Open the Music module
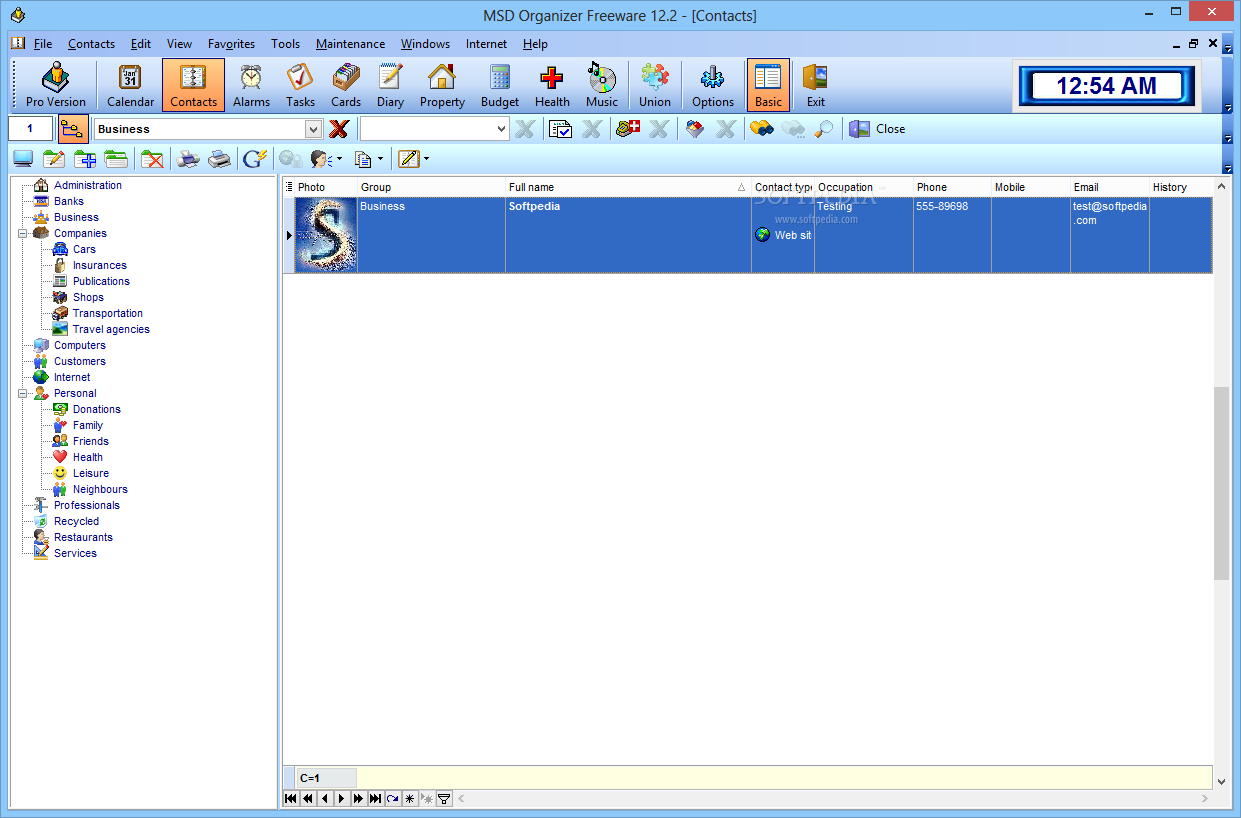Image resolution: width=1241 pixels, height=818 pixels. click(602, 85)
